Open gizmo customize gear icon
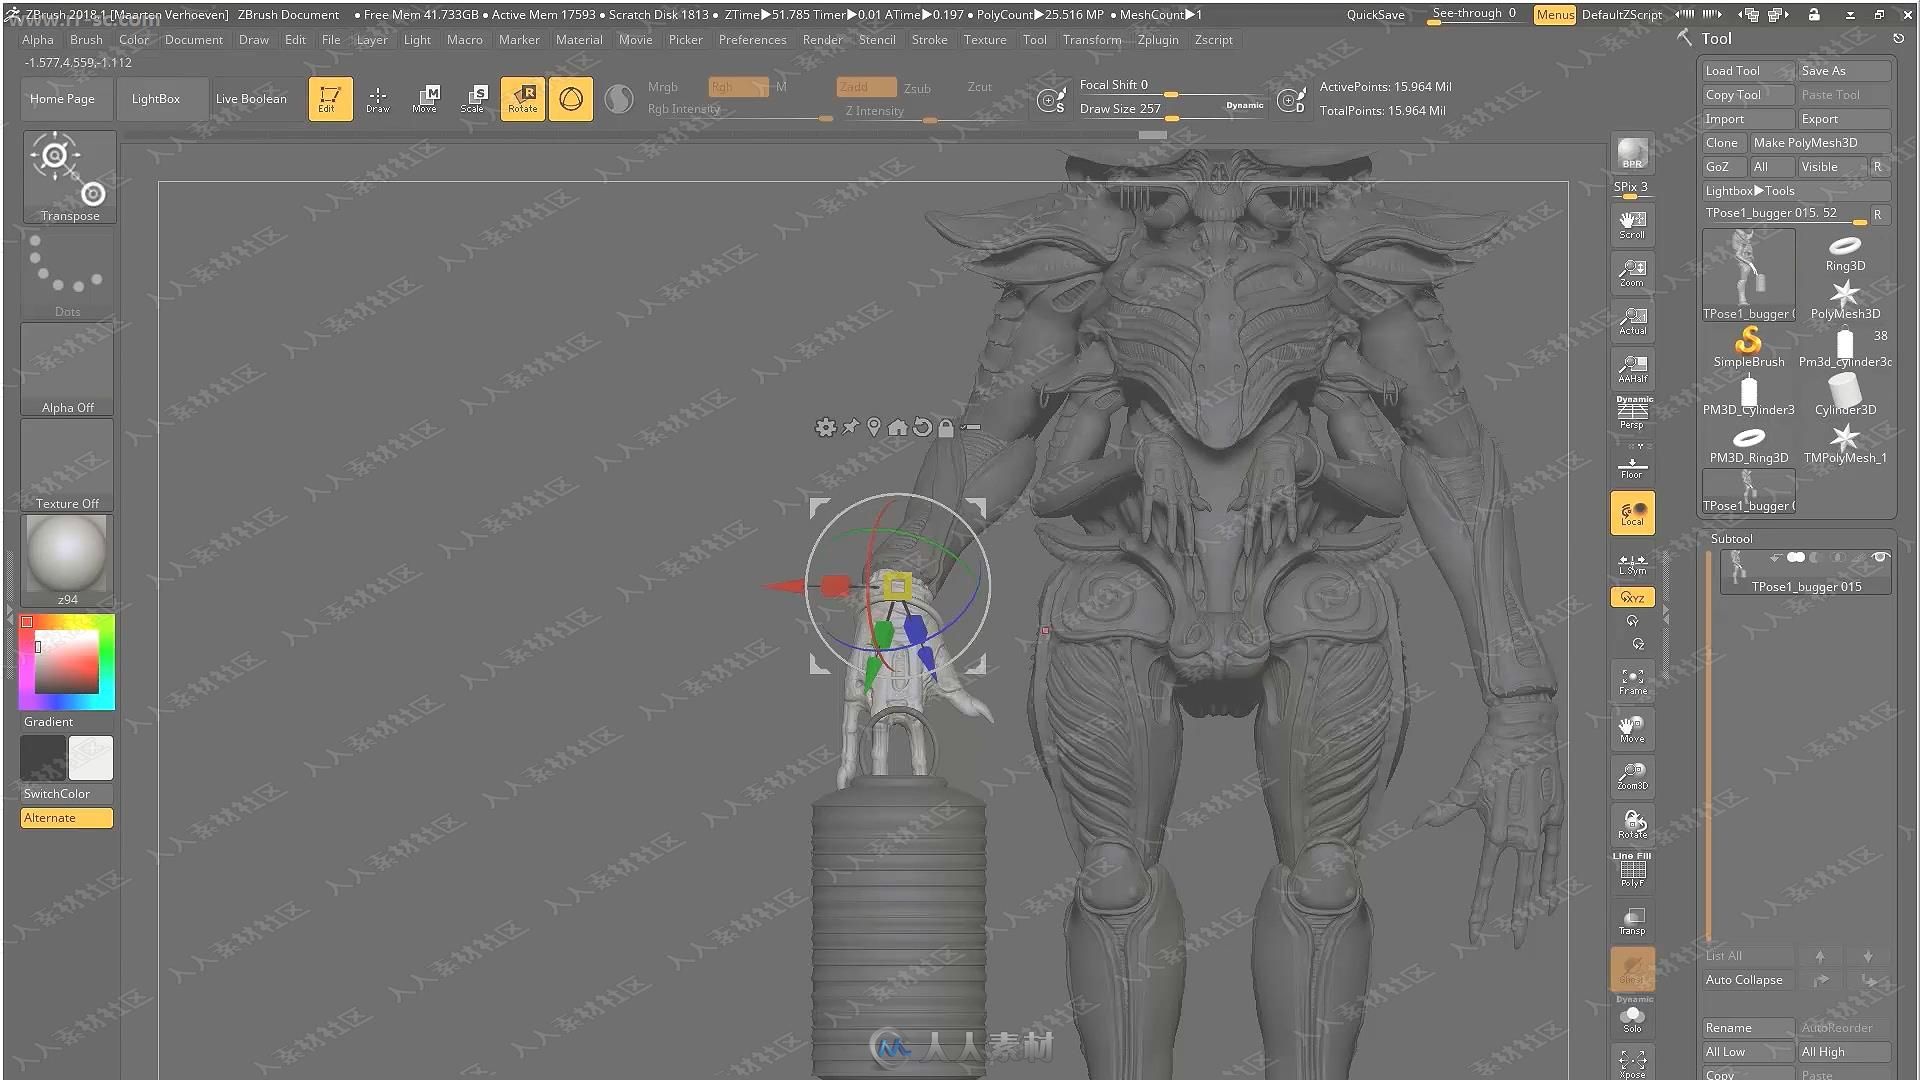 tap(825, 428)
